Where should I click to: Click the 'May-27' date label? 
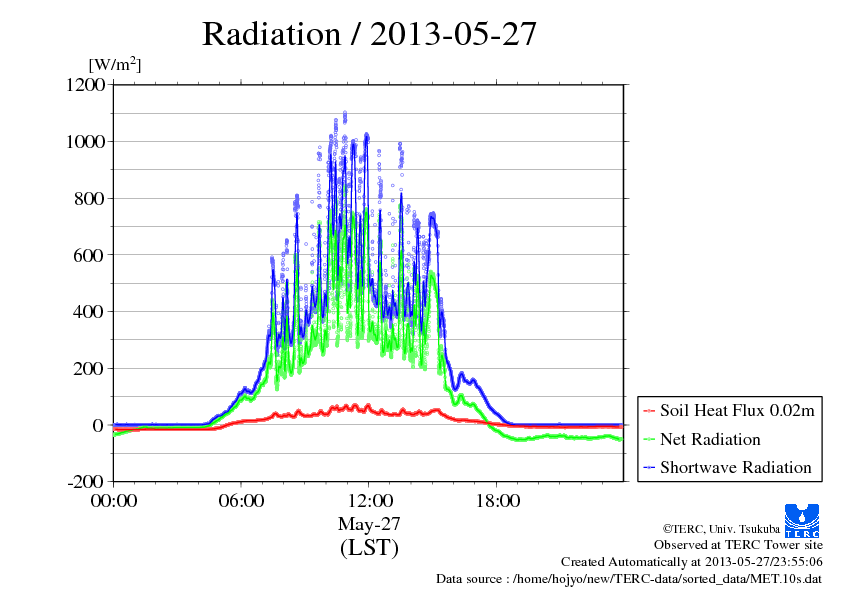[x=369, y=524]
